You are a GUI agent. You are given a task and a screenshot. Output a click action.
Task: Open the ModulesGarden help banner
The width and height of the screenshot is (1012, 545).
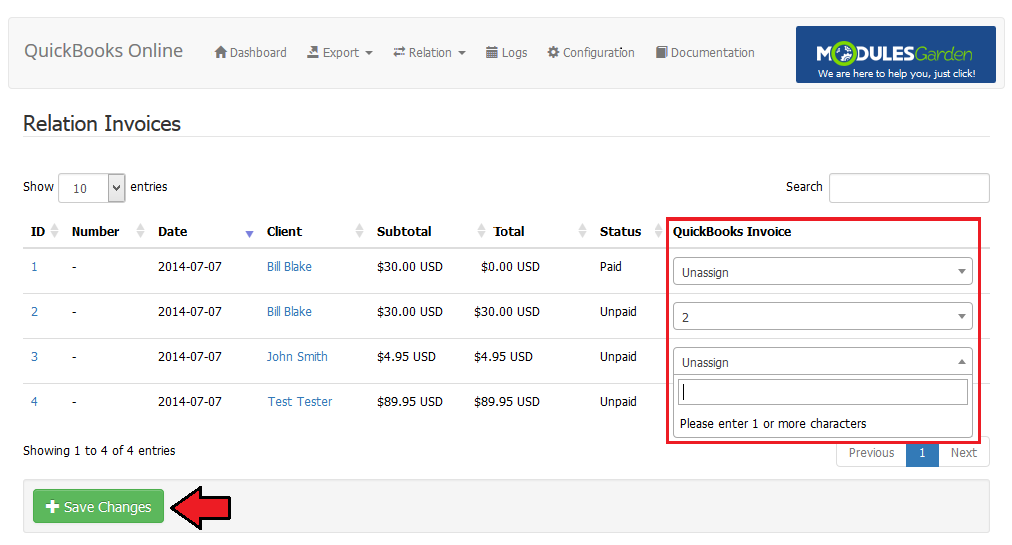(896, 54)
